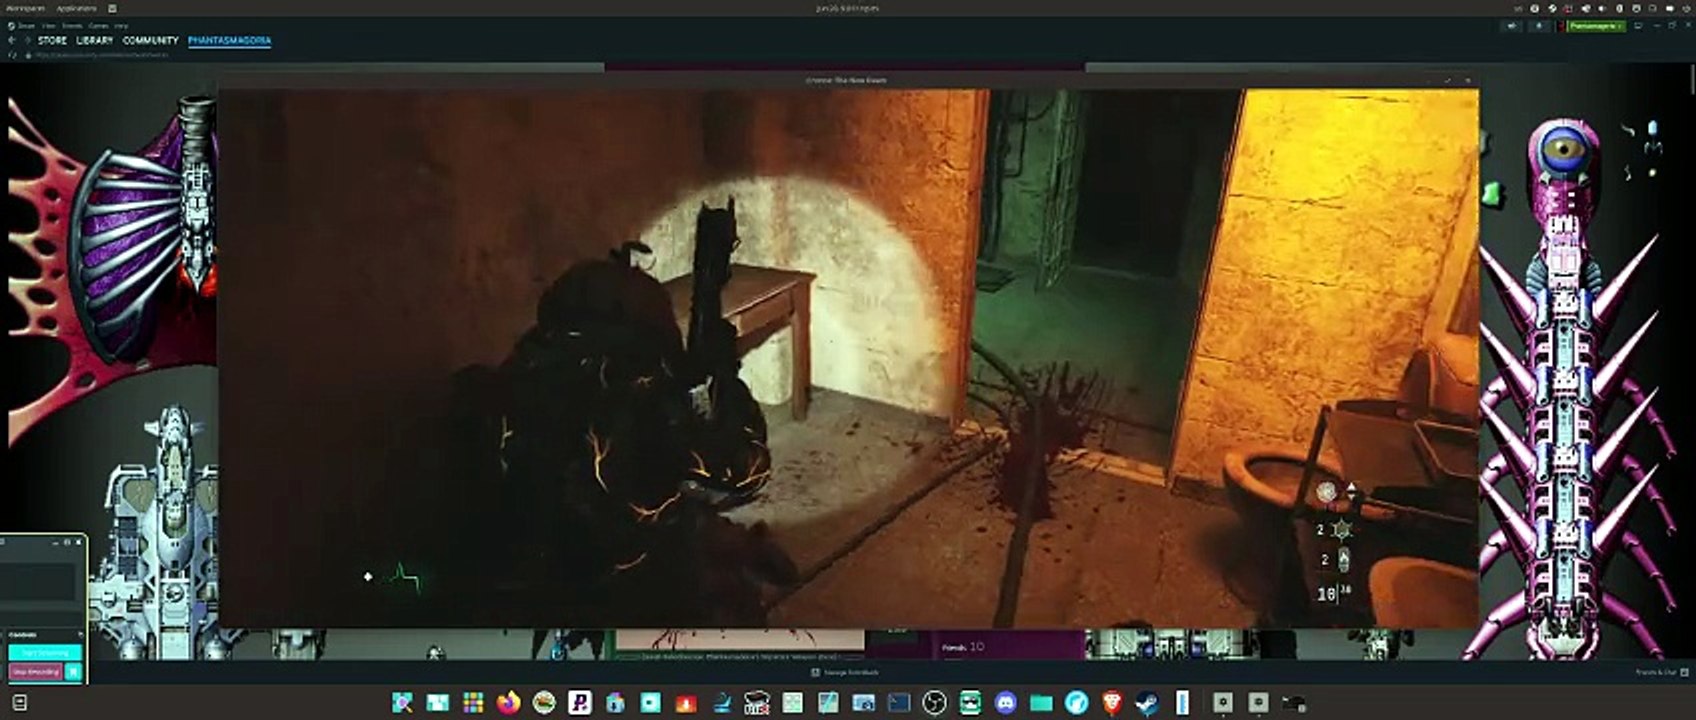Image resolution: width=1696 pixels, height=720 pixels.
Task: Go forward with Steam's forward arrow
Action: (x=27, y=40)
